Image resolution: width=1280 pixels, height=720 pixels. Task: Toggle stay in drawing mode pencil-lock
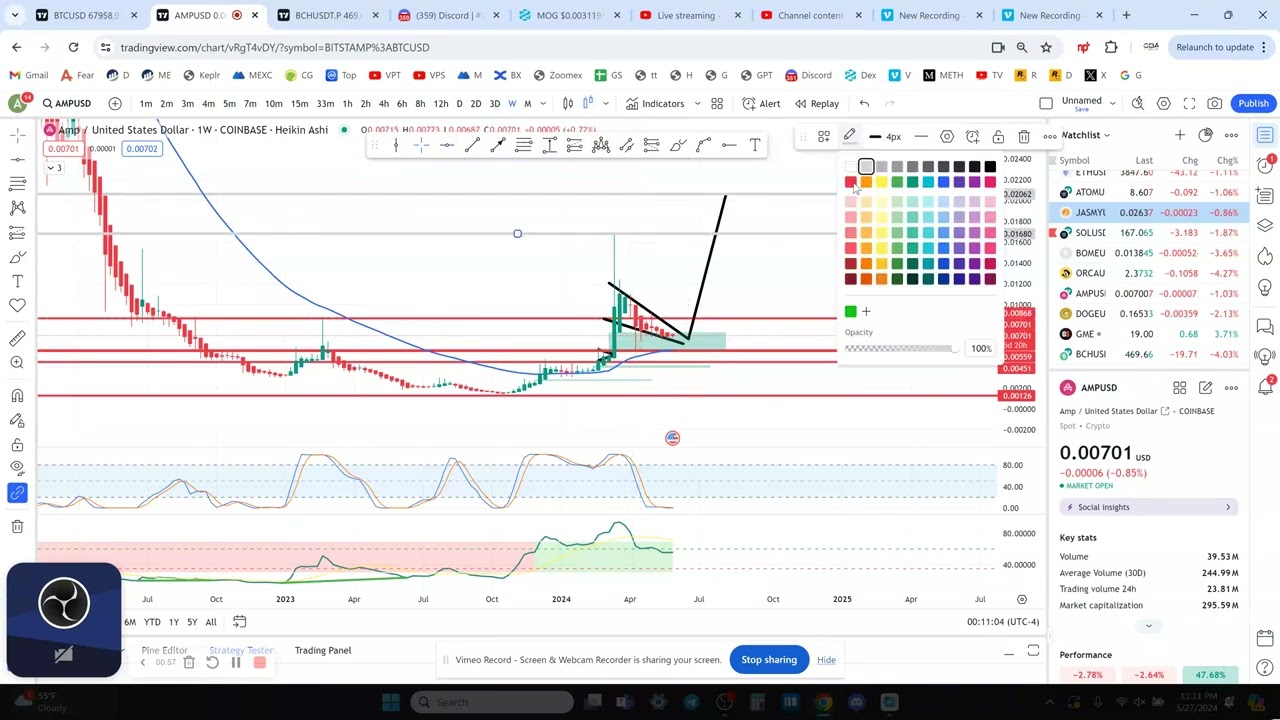[17, 421]
